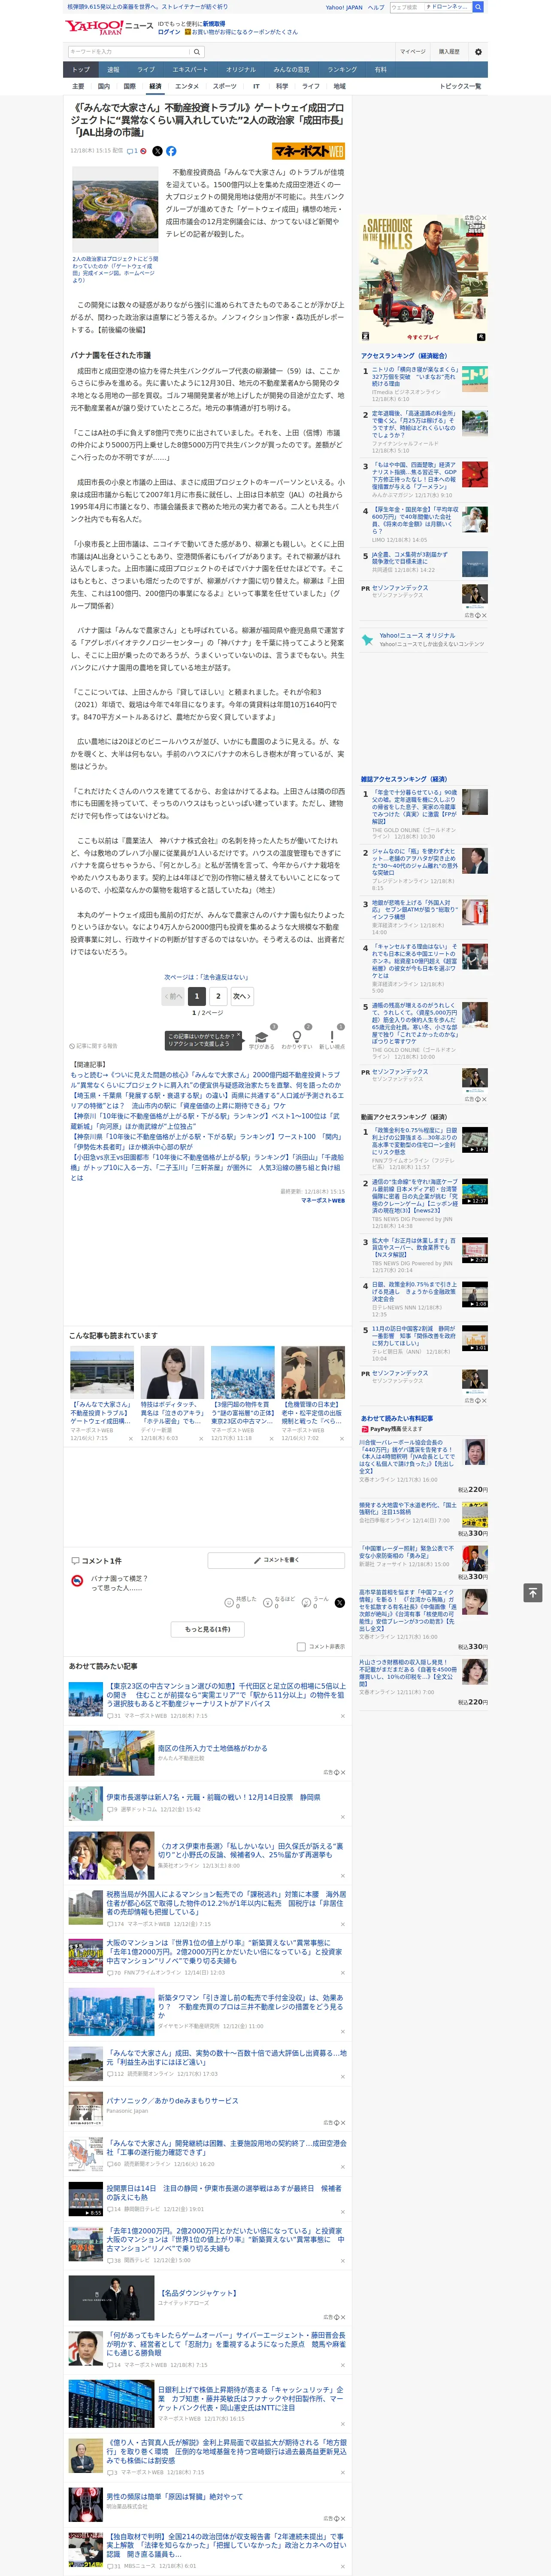Open マイページ link

point(413,51)
